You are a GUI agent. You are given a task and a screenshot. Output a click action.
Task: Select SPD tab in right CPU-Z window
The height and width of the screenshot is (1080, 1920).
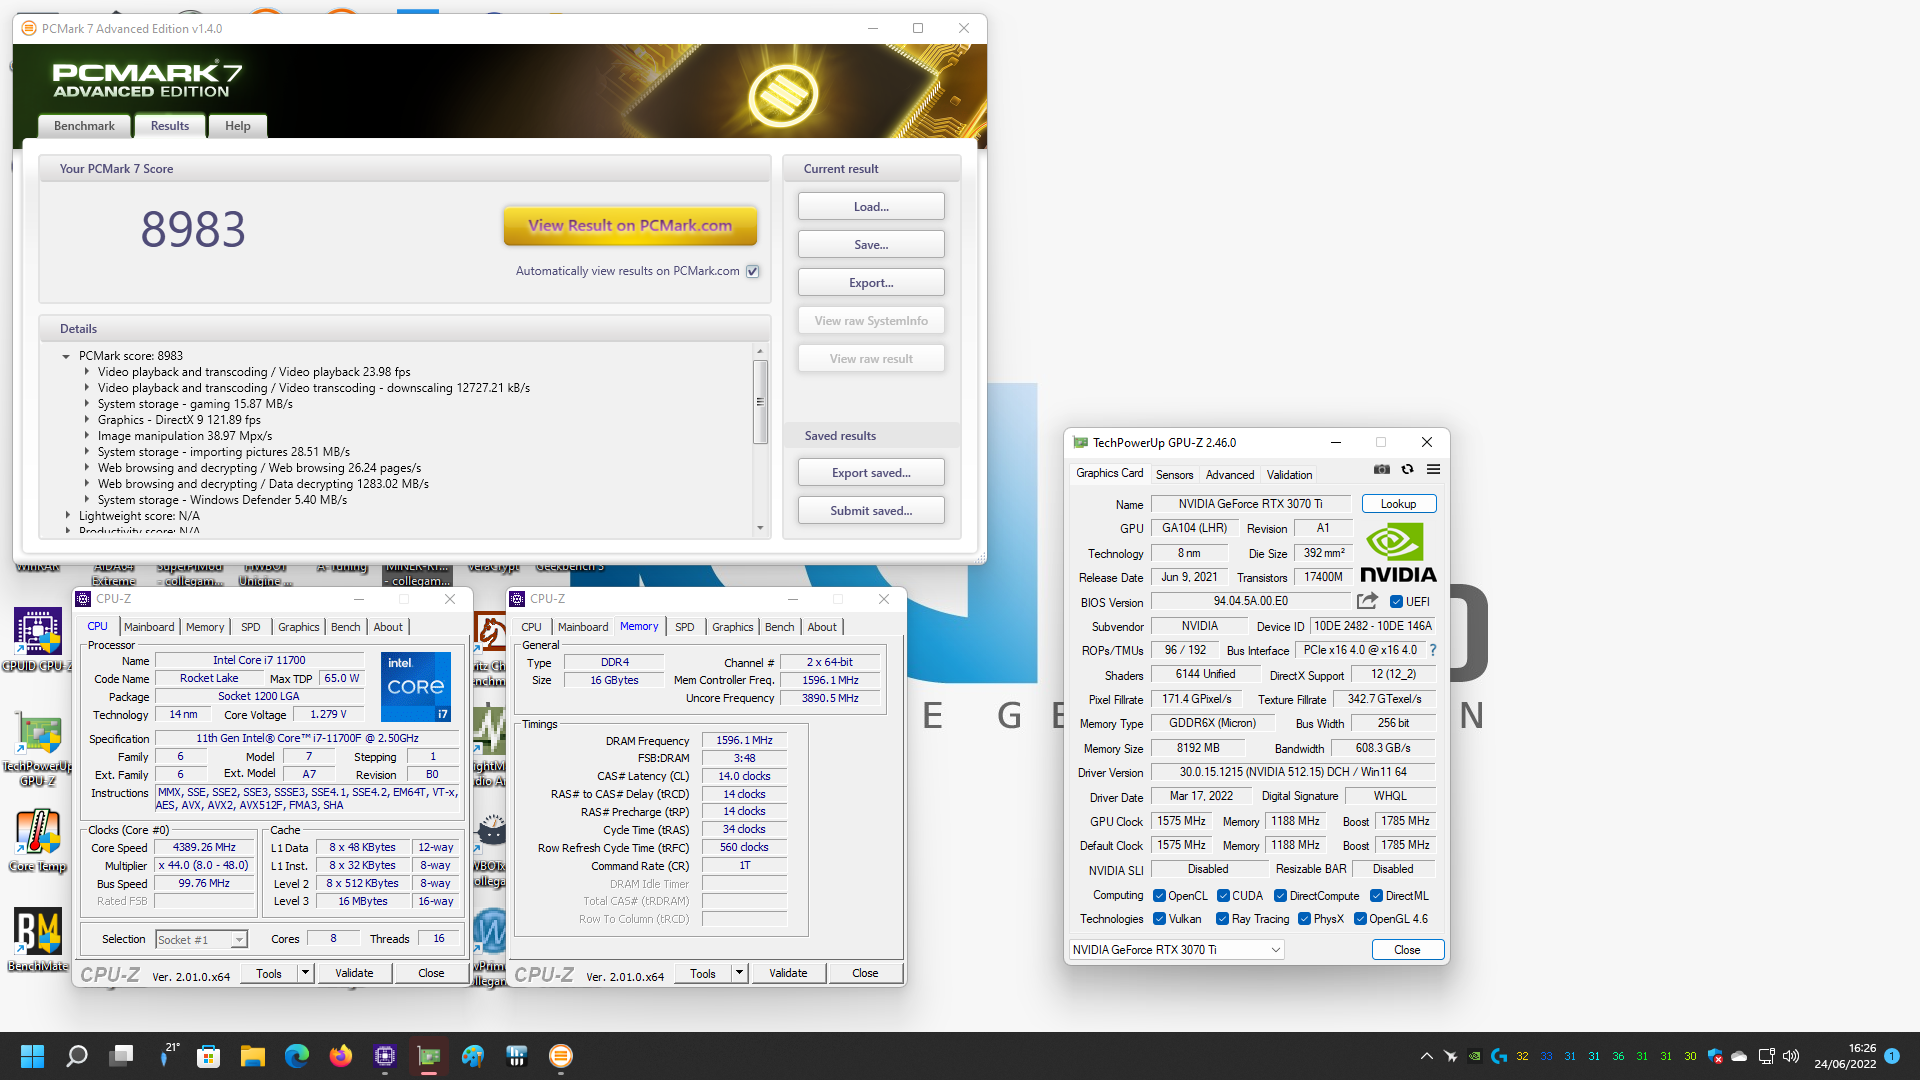tap(684, 627)
